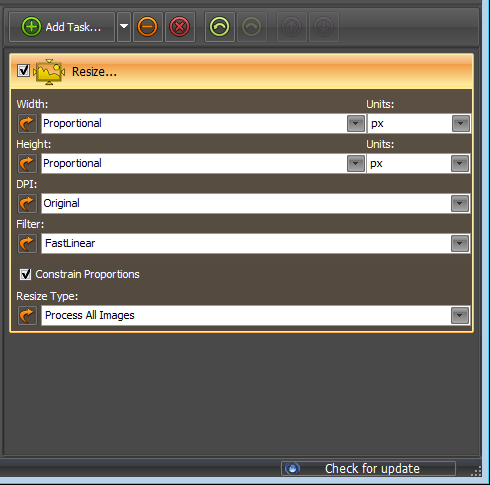Disable the Resize task checkbox

23,71
